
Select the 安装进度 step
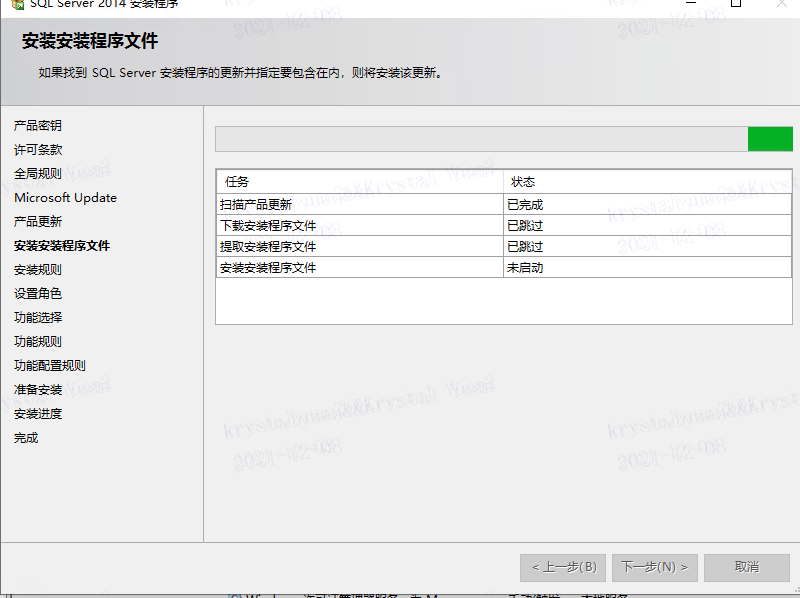38,413
